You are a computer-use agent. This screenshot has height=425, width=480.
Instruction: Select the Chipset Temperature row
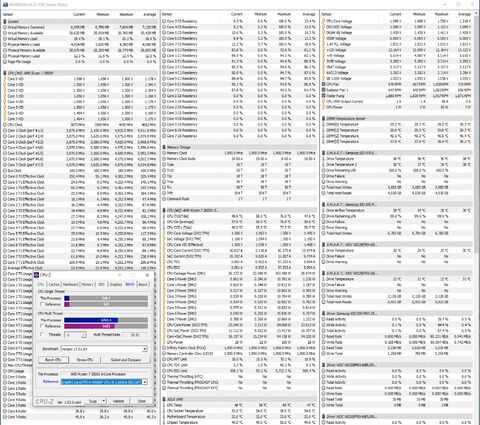tap(239, 422)
